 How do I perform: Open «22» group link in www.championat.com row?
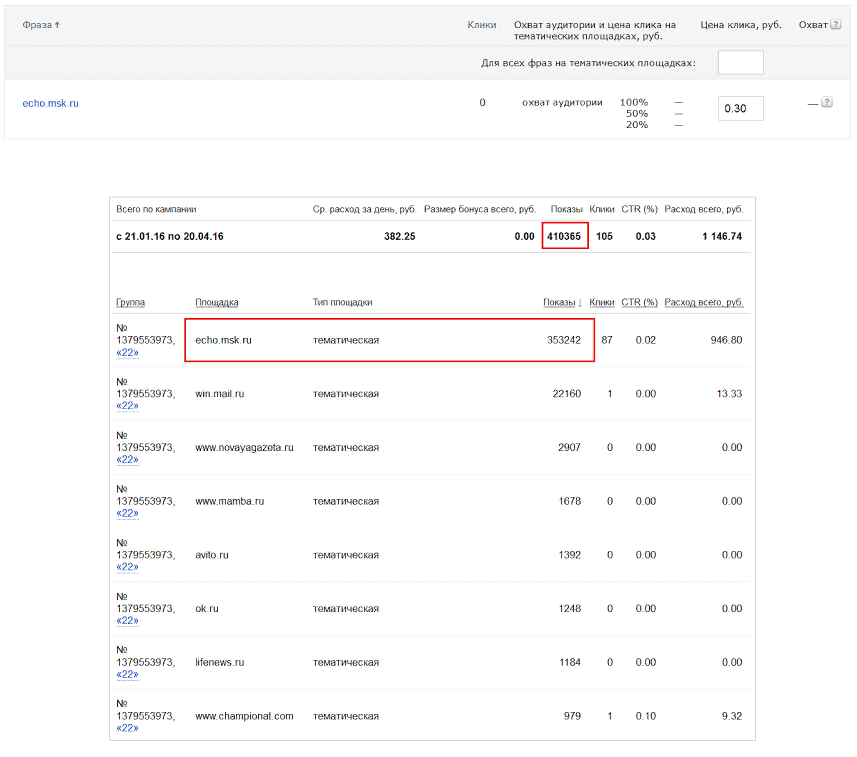(127, 728)
